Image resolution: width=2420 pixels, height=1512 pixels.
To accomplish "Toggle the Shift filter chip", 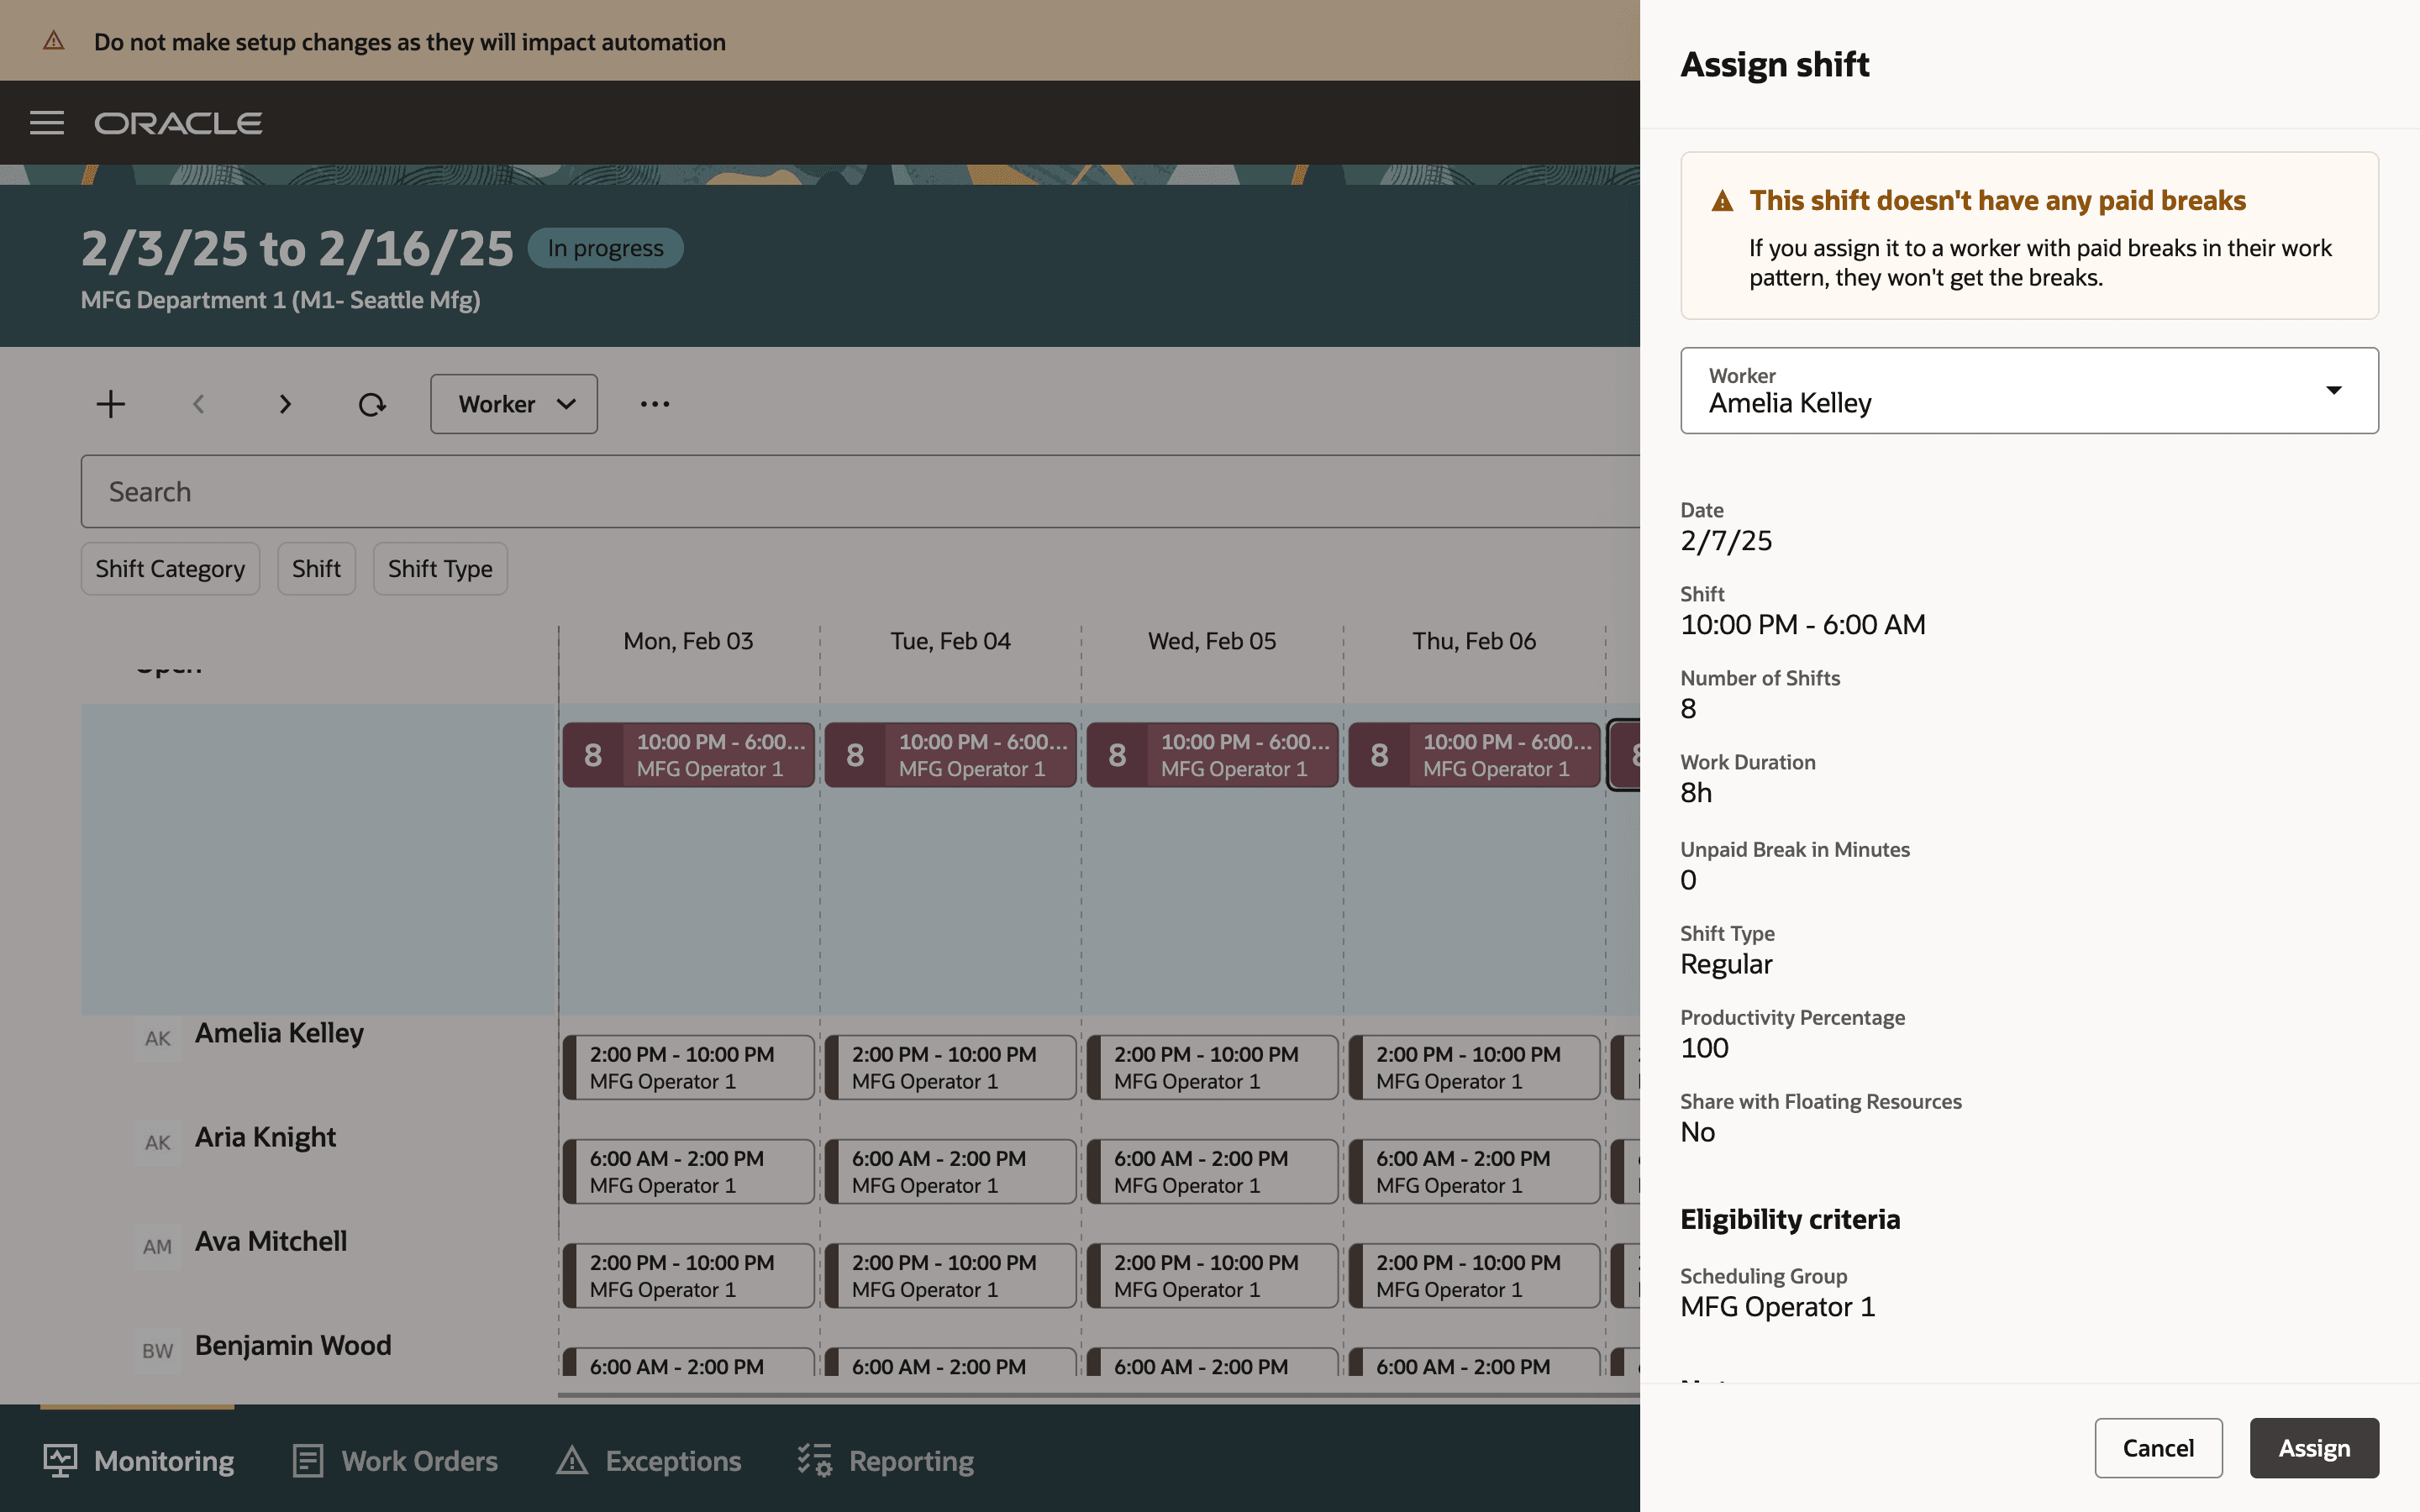I will click(x=316, y=569).
